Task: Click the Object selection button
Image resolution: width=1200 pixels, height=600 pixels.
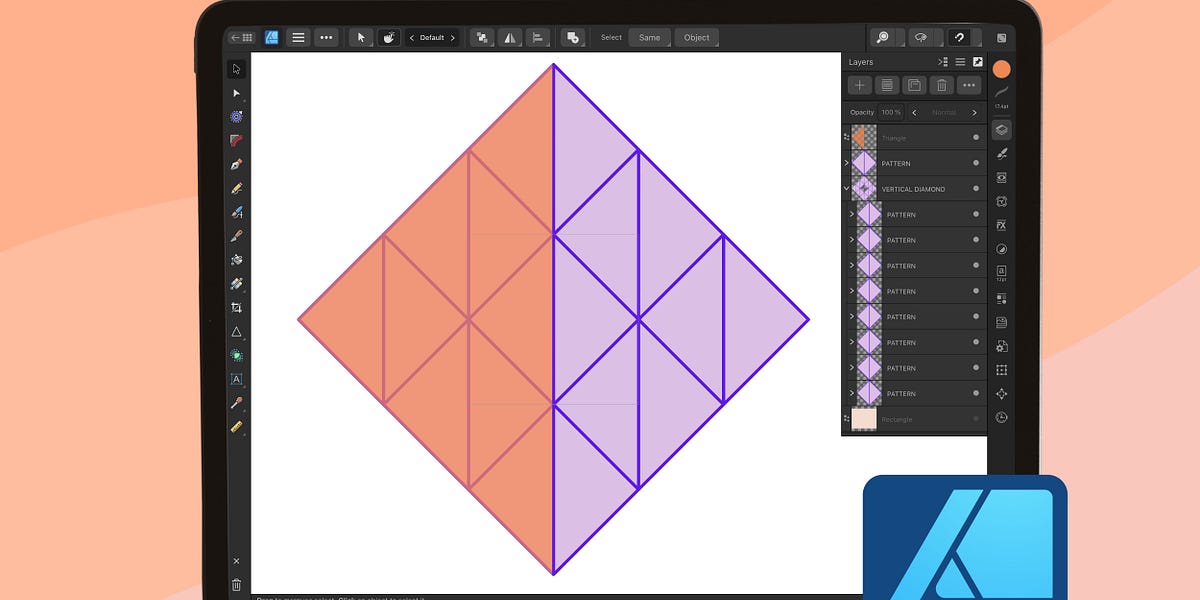Action: [x=696, y=37]
